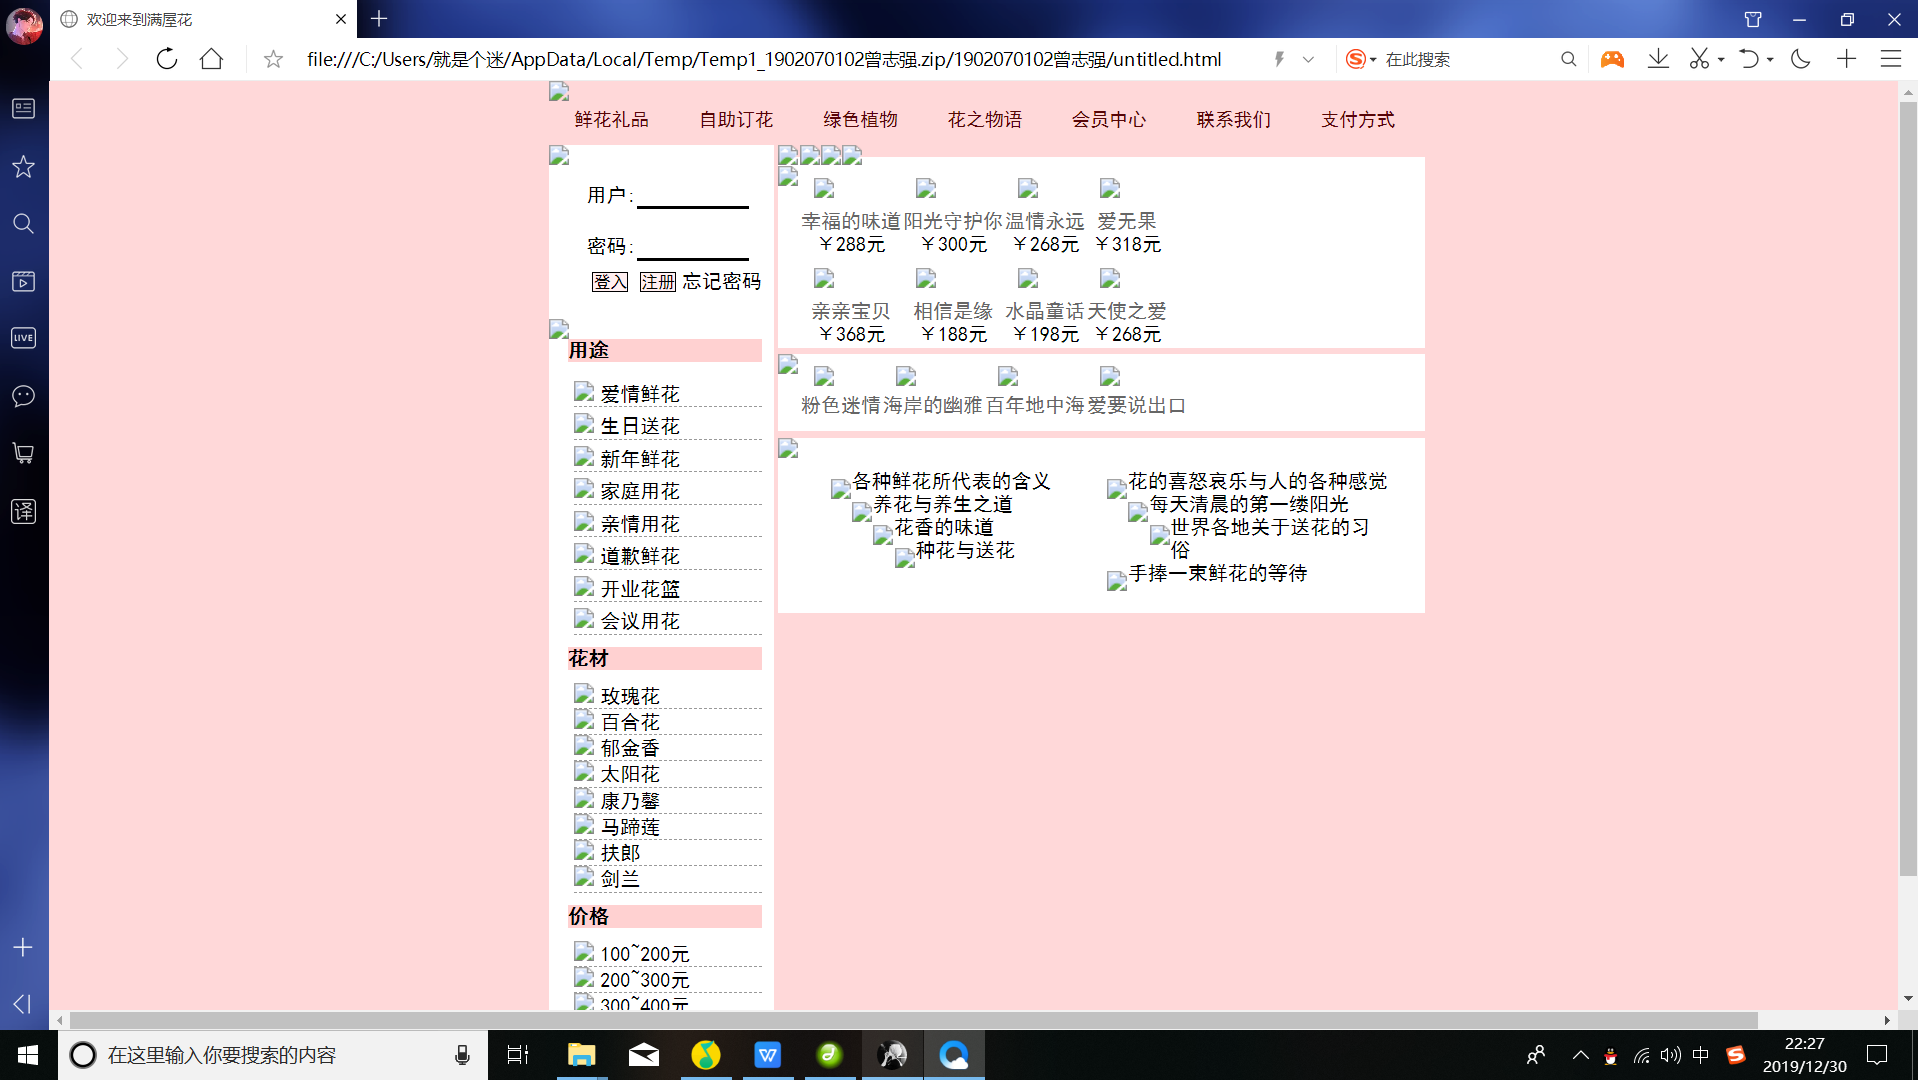This screenshot has width=1918, height=1080.
Task: Open the 花香的味道 article link
Action: (x=944, y=527)
